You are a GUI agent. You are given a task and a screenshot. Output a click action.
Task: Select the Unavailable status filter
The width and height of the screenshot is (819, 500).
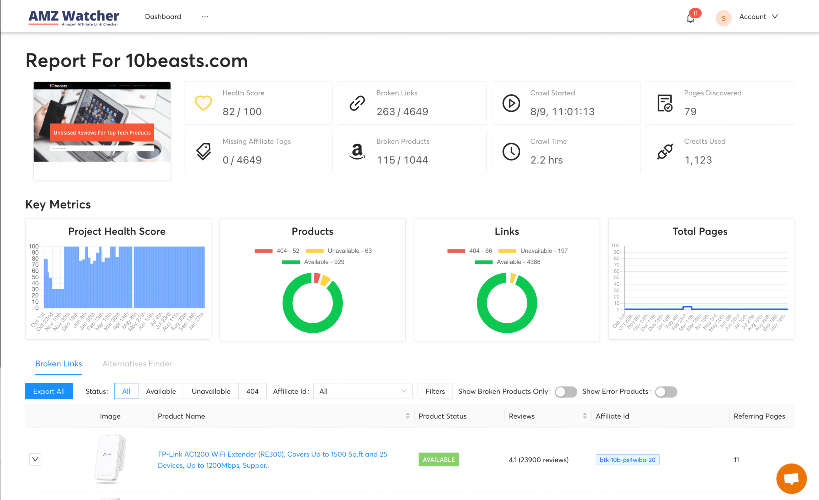click(x=211, y=391)
